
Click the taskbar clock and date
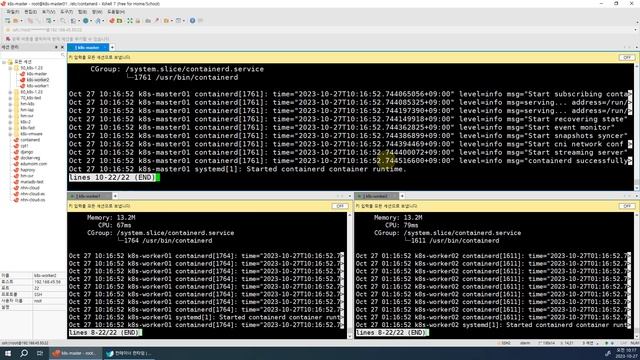pyautogui.click(x=627, y=353)
